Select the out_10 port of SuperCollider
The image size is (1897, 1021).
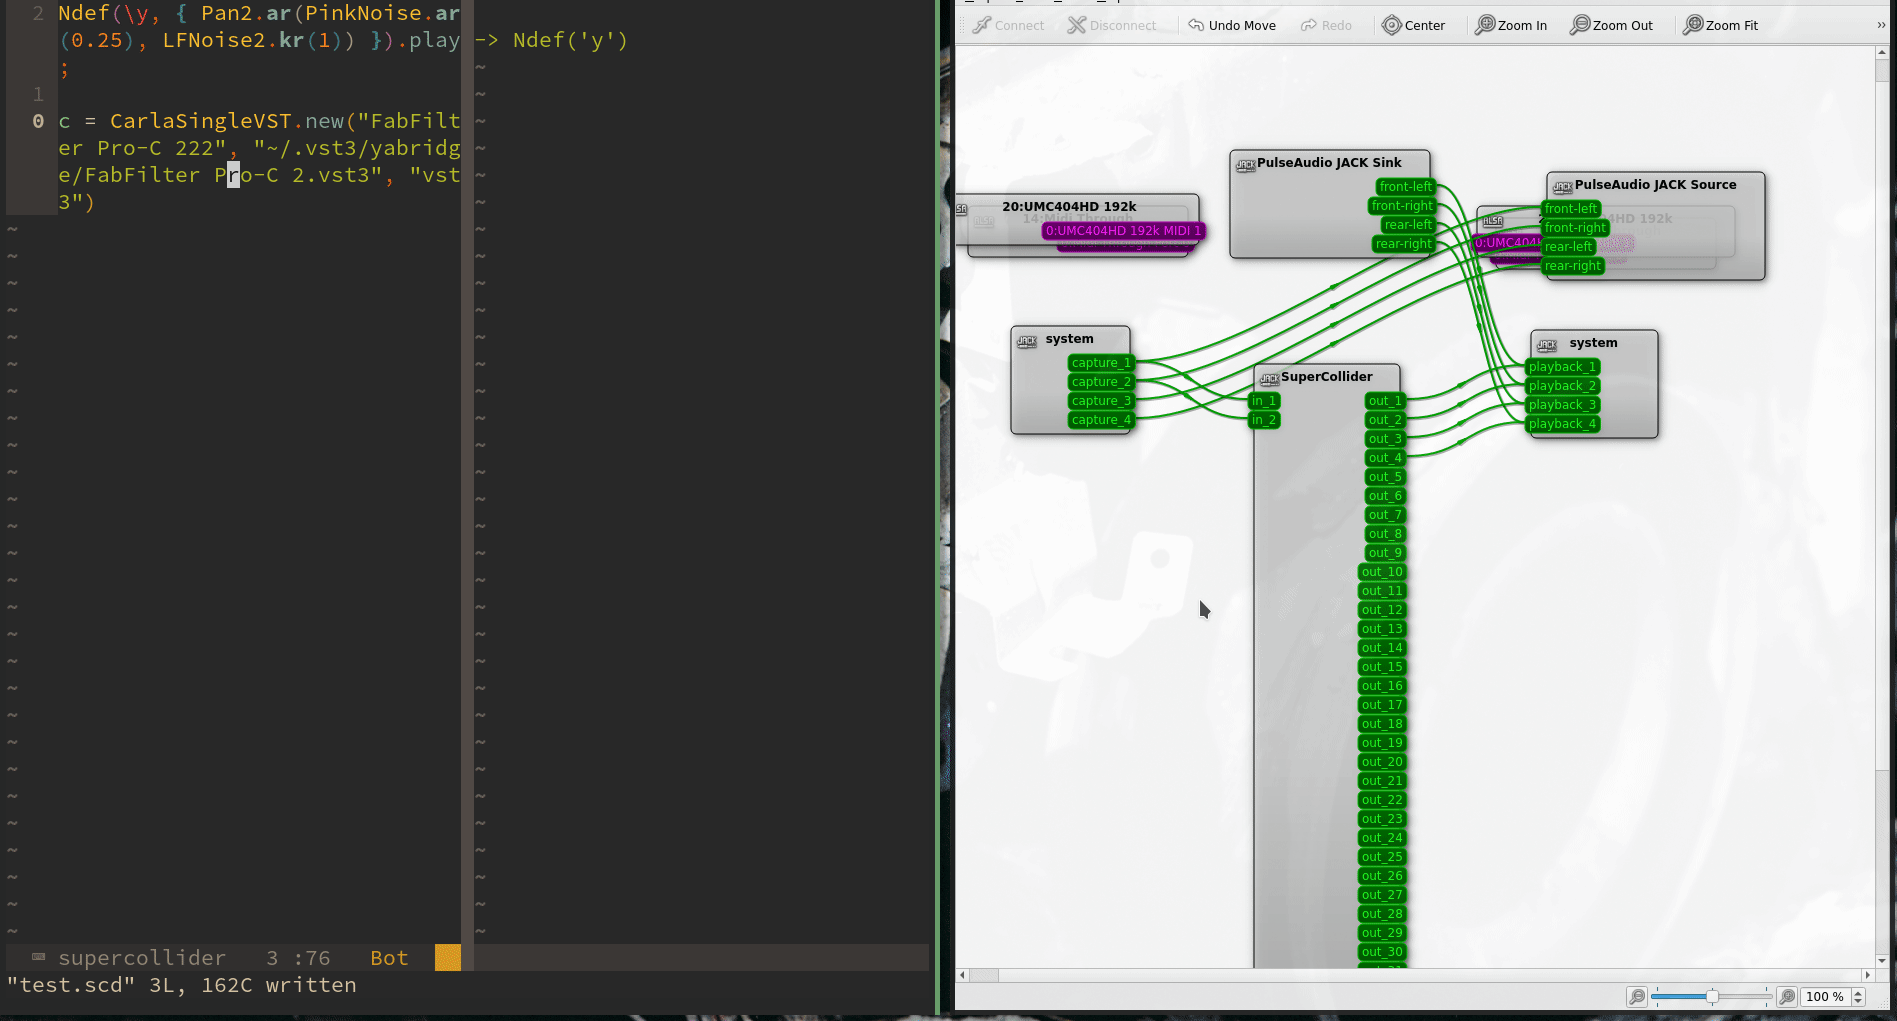click(1382, 572)
